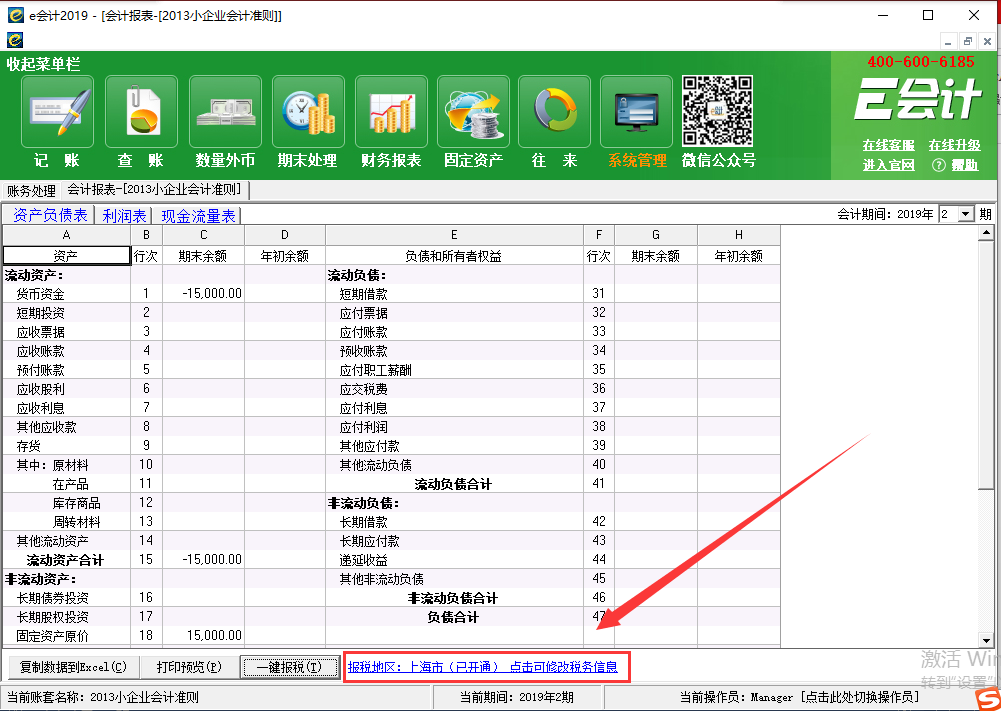Click the 固定资产原价 value 15,000.00
This screenshot has height=711, width=1001.
204,636
